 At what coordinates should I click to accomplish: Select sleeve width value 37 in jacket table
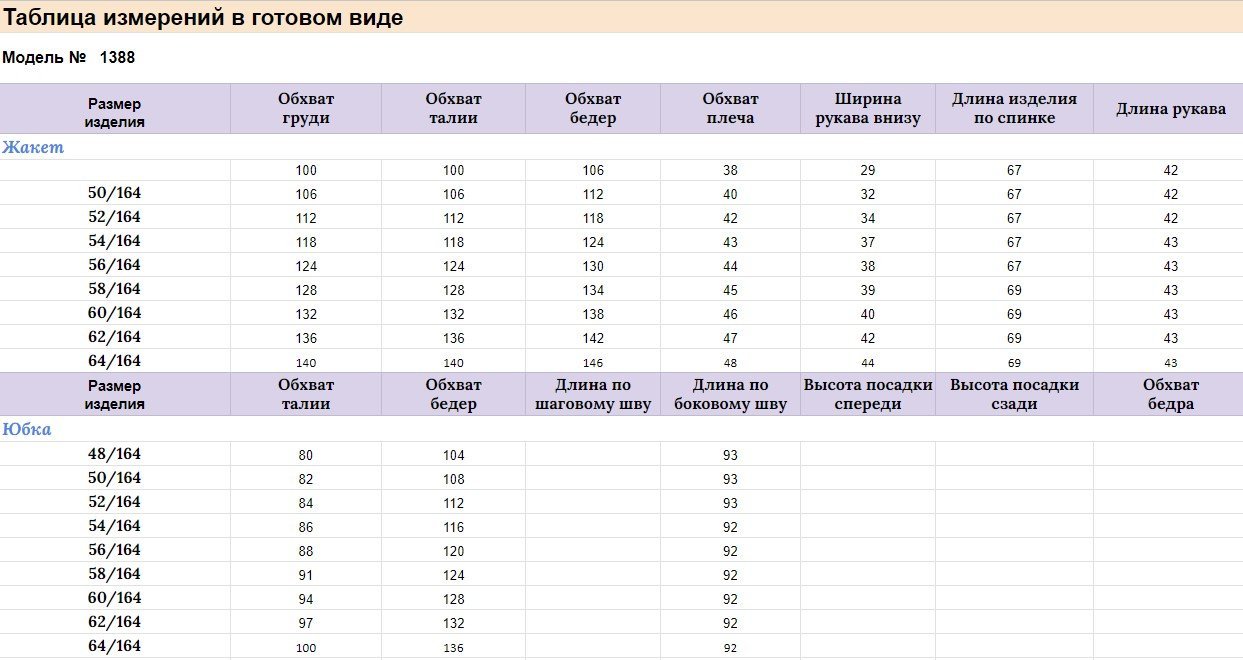pos(867,242)
